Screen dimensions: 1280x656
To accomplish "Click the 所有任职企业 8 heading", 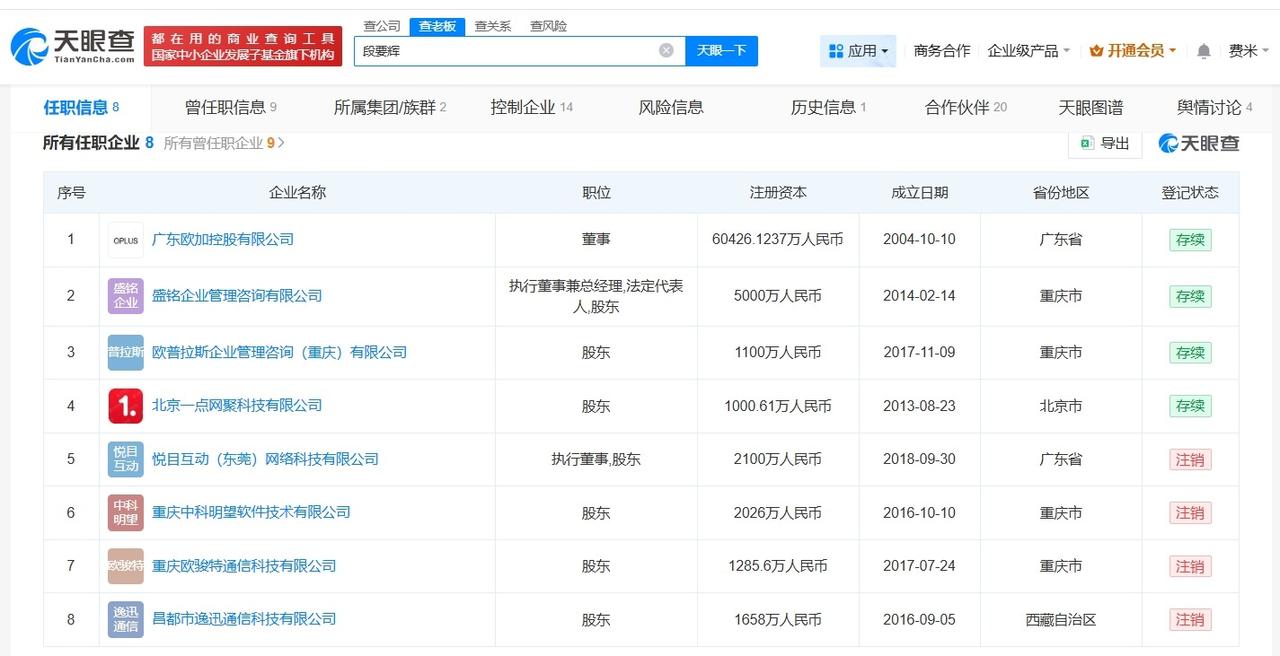I will tap(98, 143).
